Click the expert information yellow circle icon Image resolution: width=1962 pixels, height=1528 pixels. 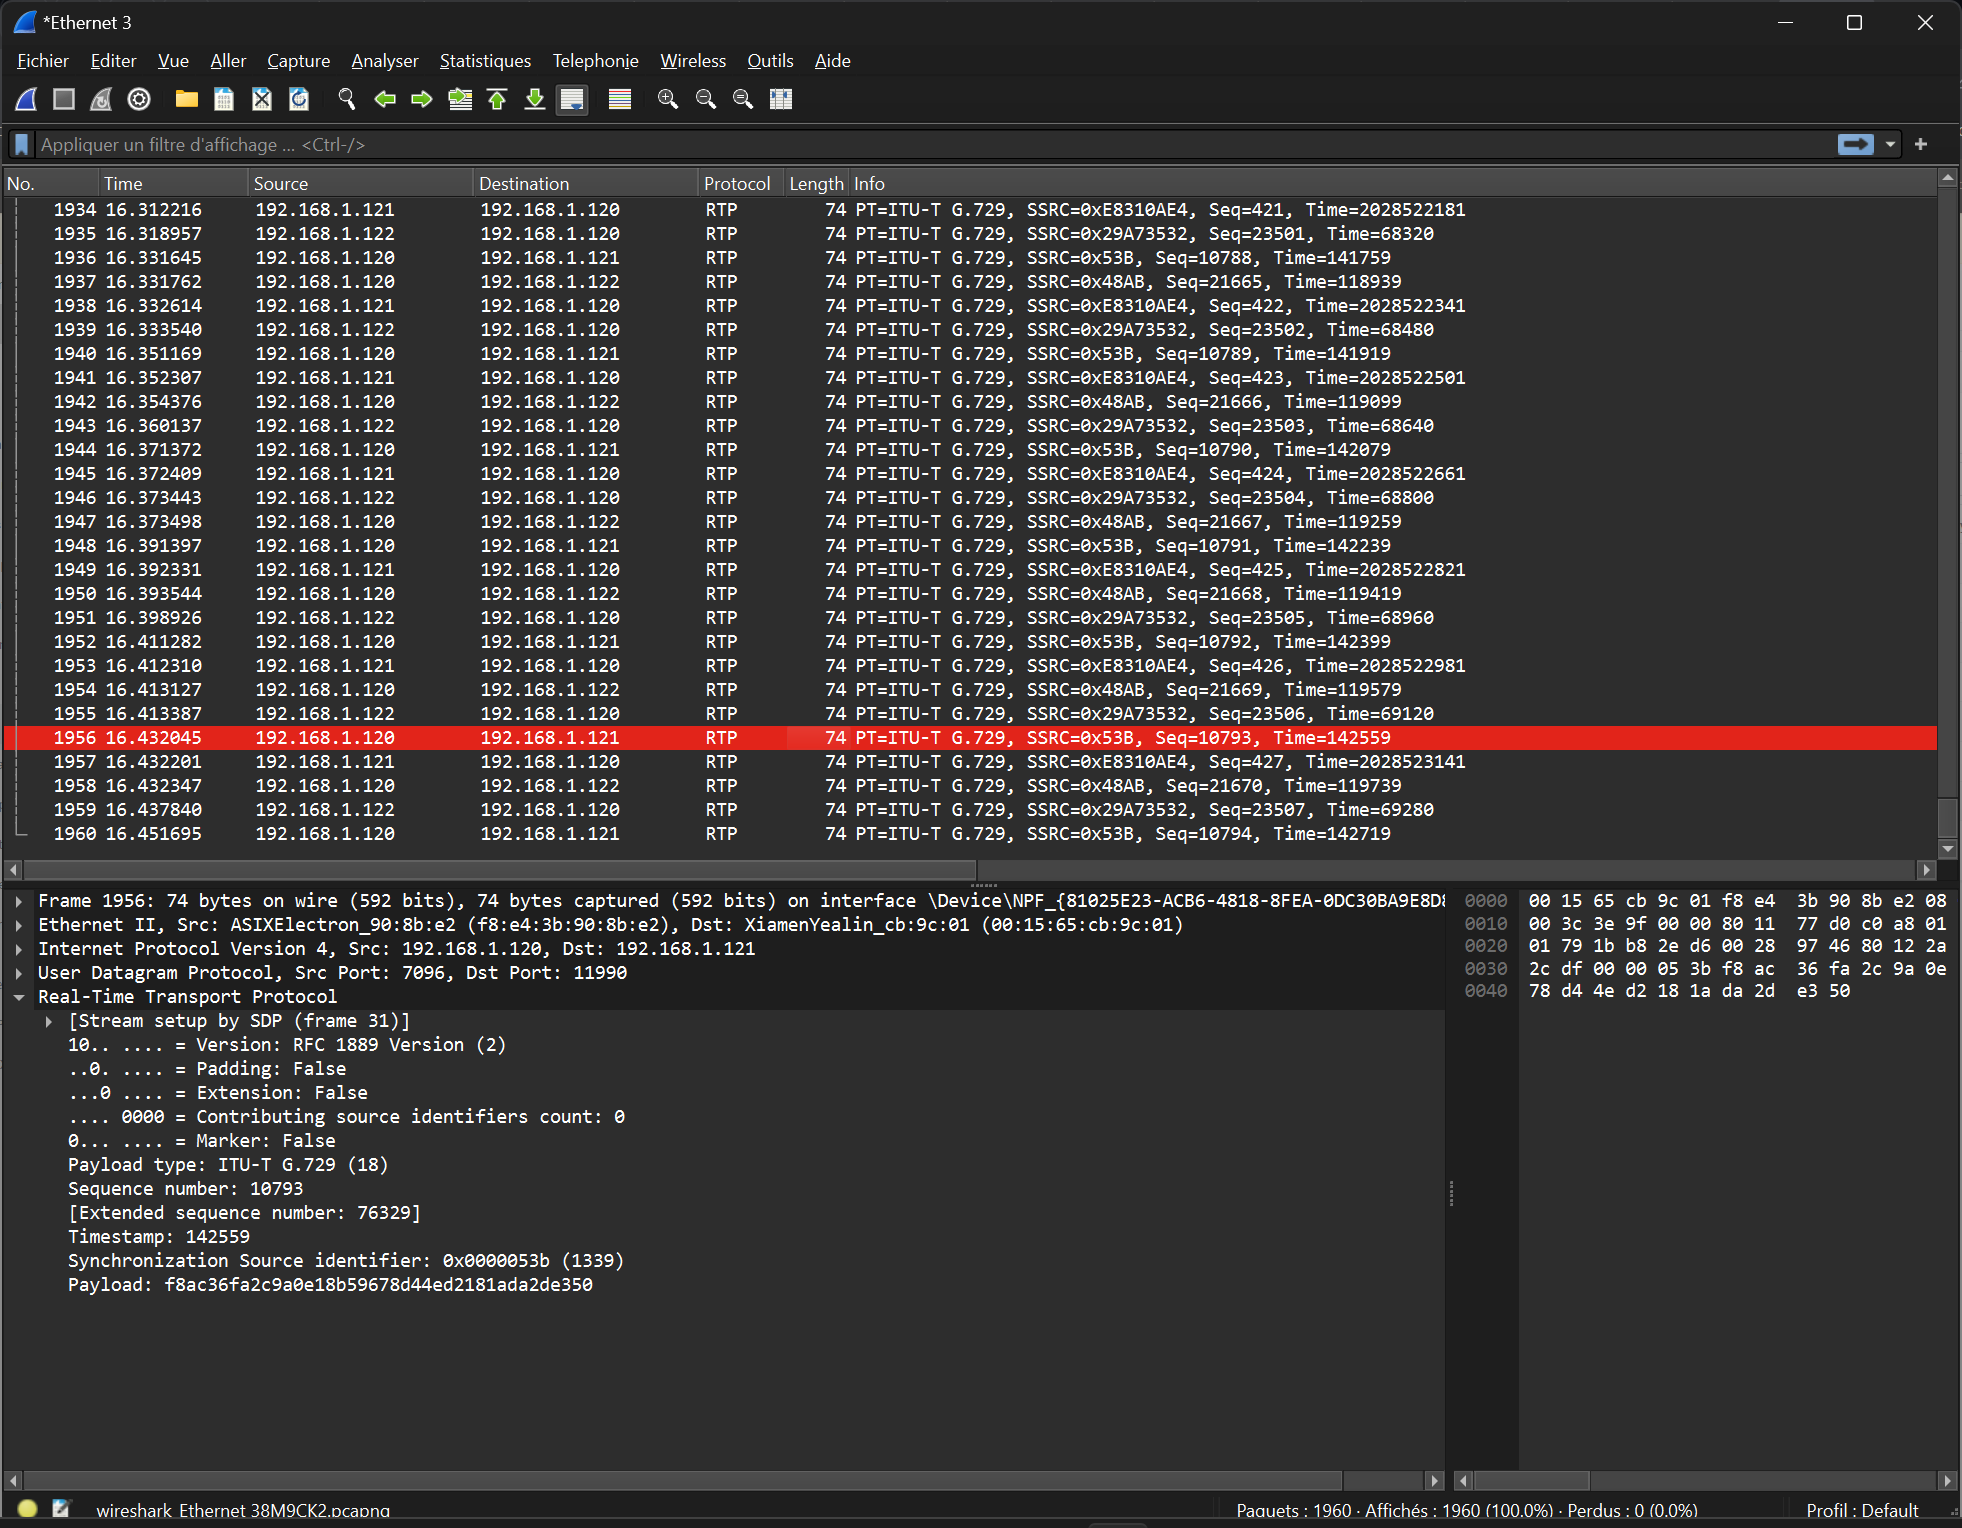28,1509
